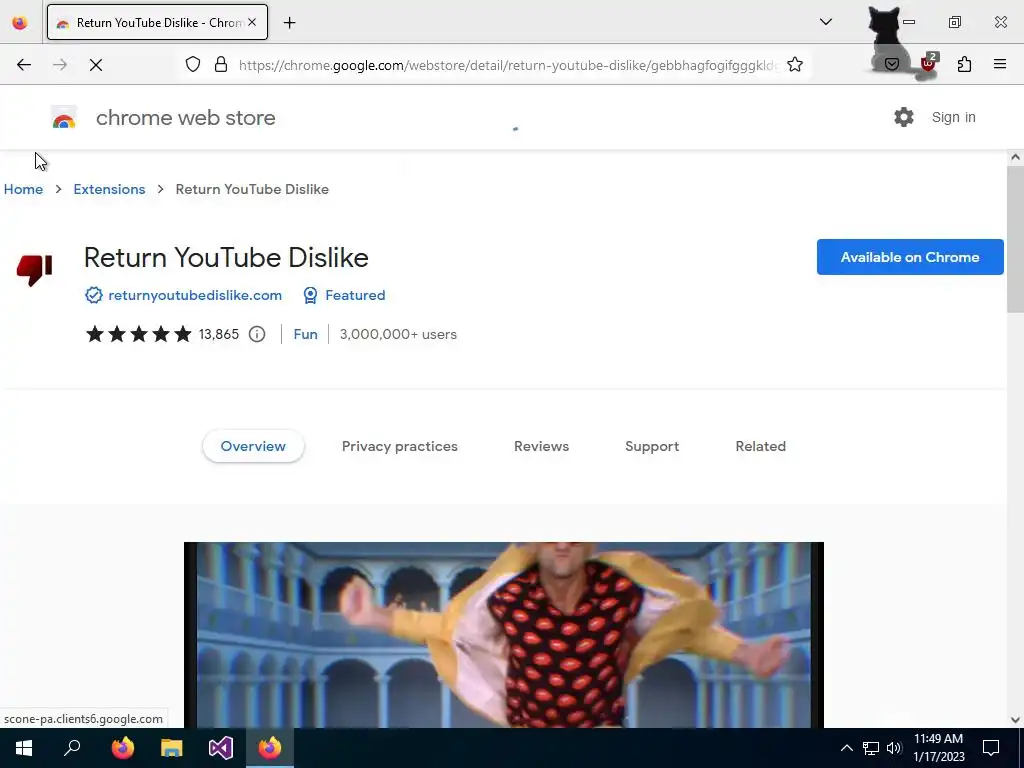Open the volume tray icon
Image resolution: width=1024 pixels, height=768 pixels.
point(894,748)
